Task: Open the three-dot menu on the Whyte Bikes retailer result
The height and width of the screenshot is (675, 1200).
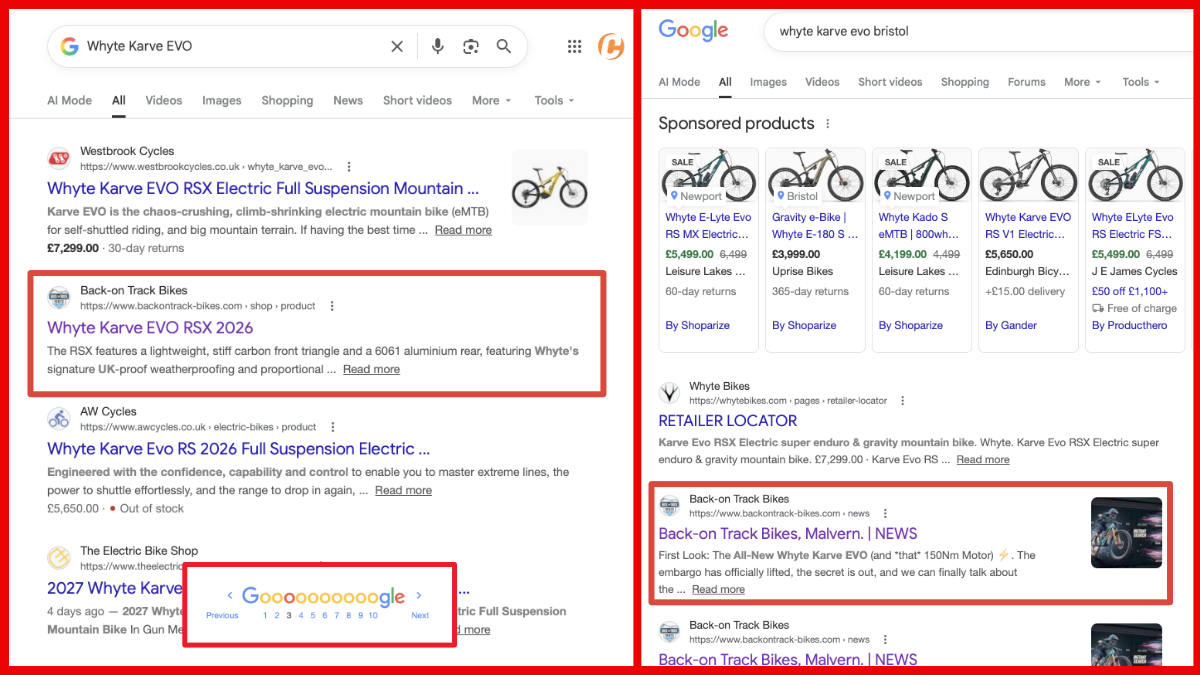Action: tap(902, 400)
